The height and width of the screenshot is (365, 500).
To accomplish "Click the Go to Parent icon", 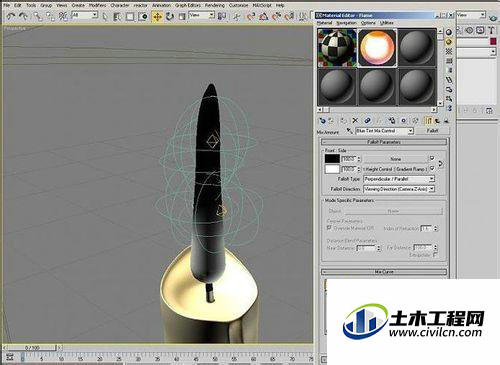I will (437, 121).
